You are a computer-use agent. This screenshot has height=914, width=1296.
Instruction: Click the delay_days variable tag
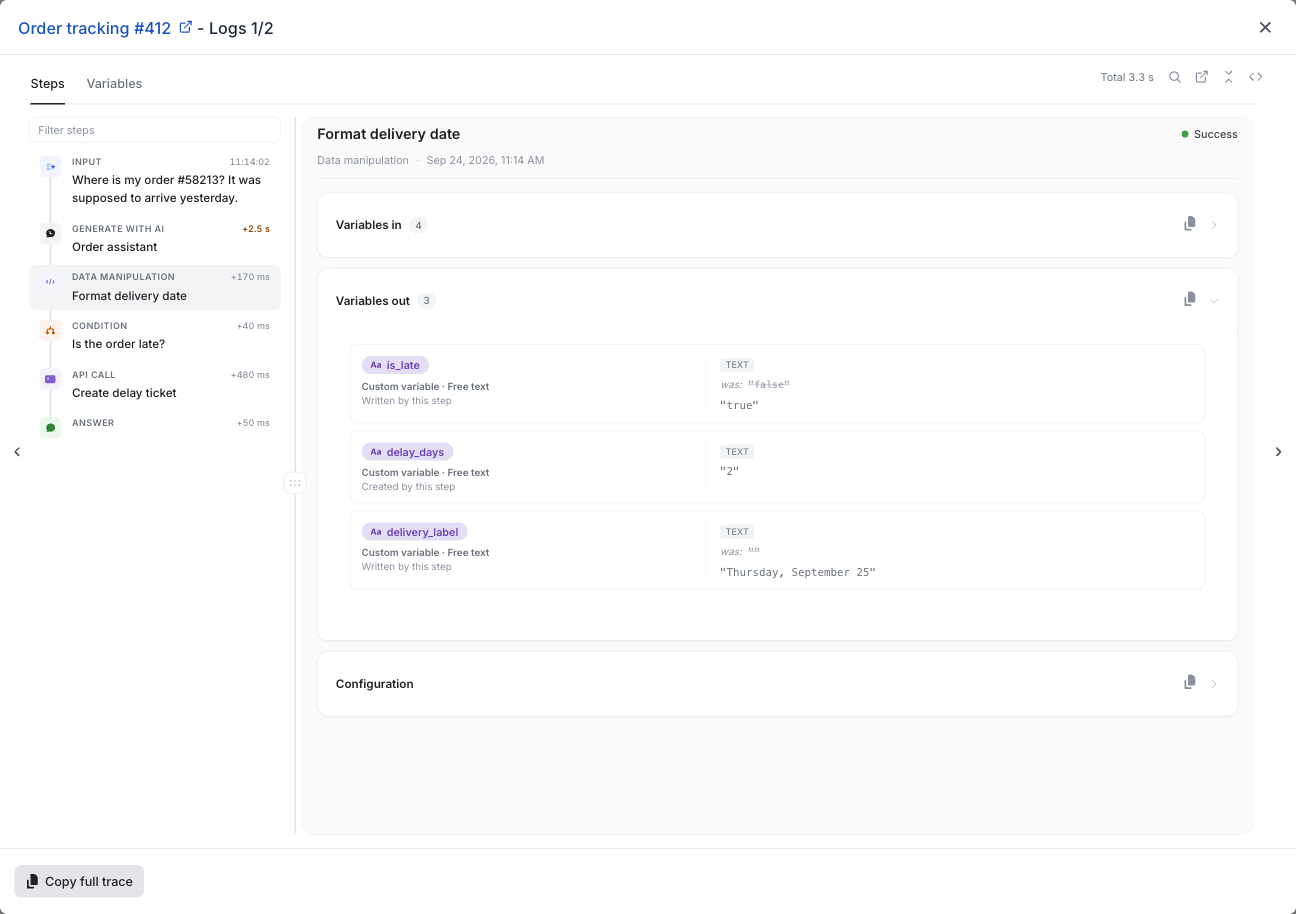(408, 451)
